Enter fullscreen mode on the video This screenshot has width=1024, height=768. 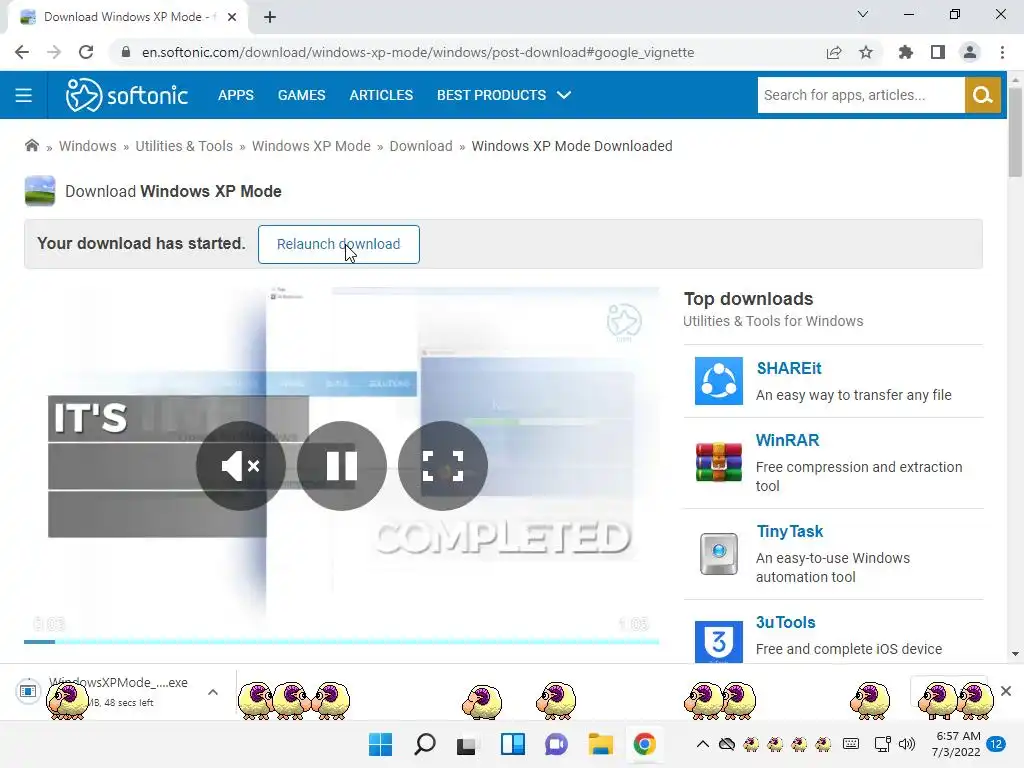click(x=443, y=466)
